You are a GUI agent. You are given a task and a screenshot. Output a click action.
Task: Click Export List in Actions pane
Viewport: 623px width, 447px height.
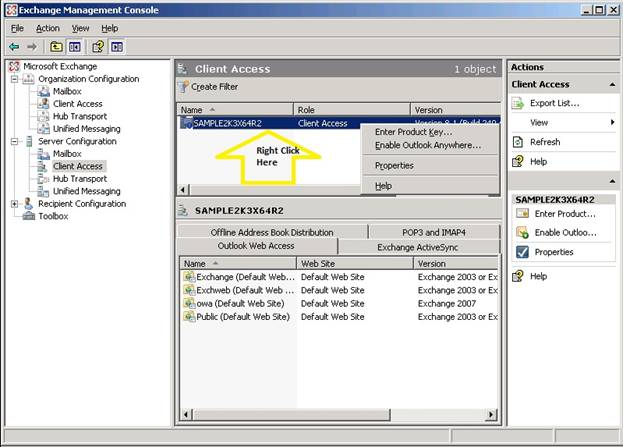click(555, 103)
